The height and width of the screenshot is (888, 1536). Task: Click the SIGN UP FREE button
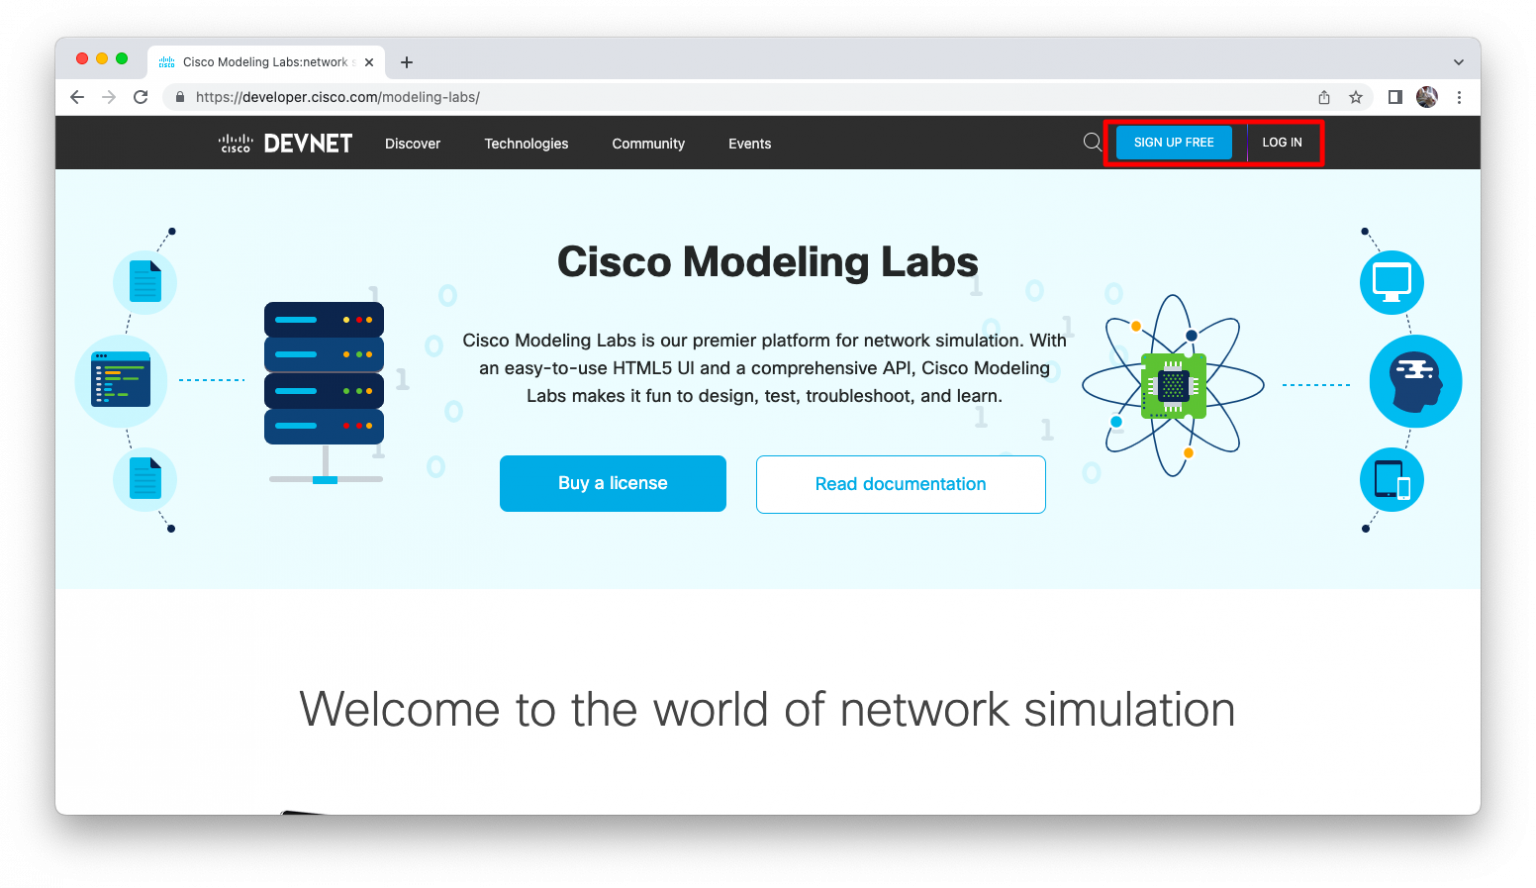[x=1173, y=142]
